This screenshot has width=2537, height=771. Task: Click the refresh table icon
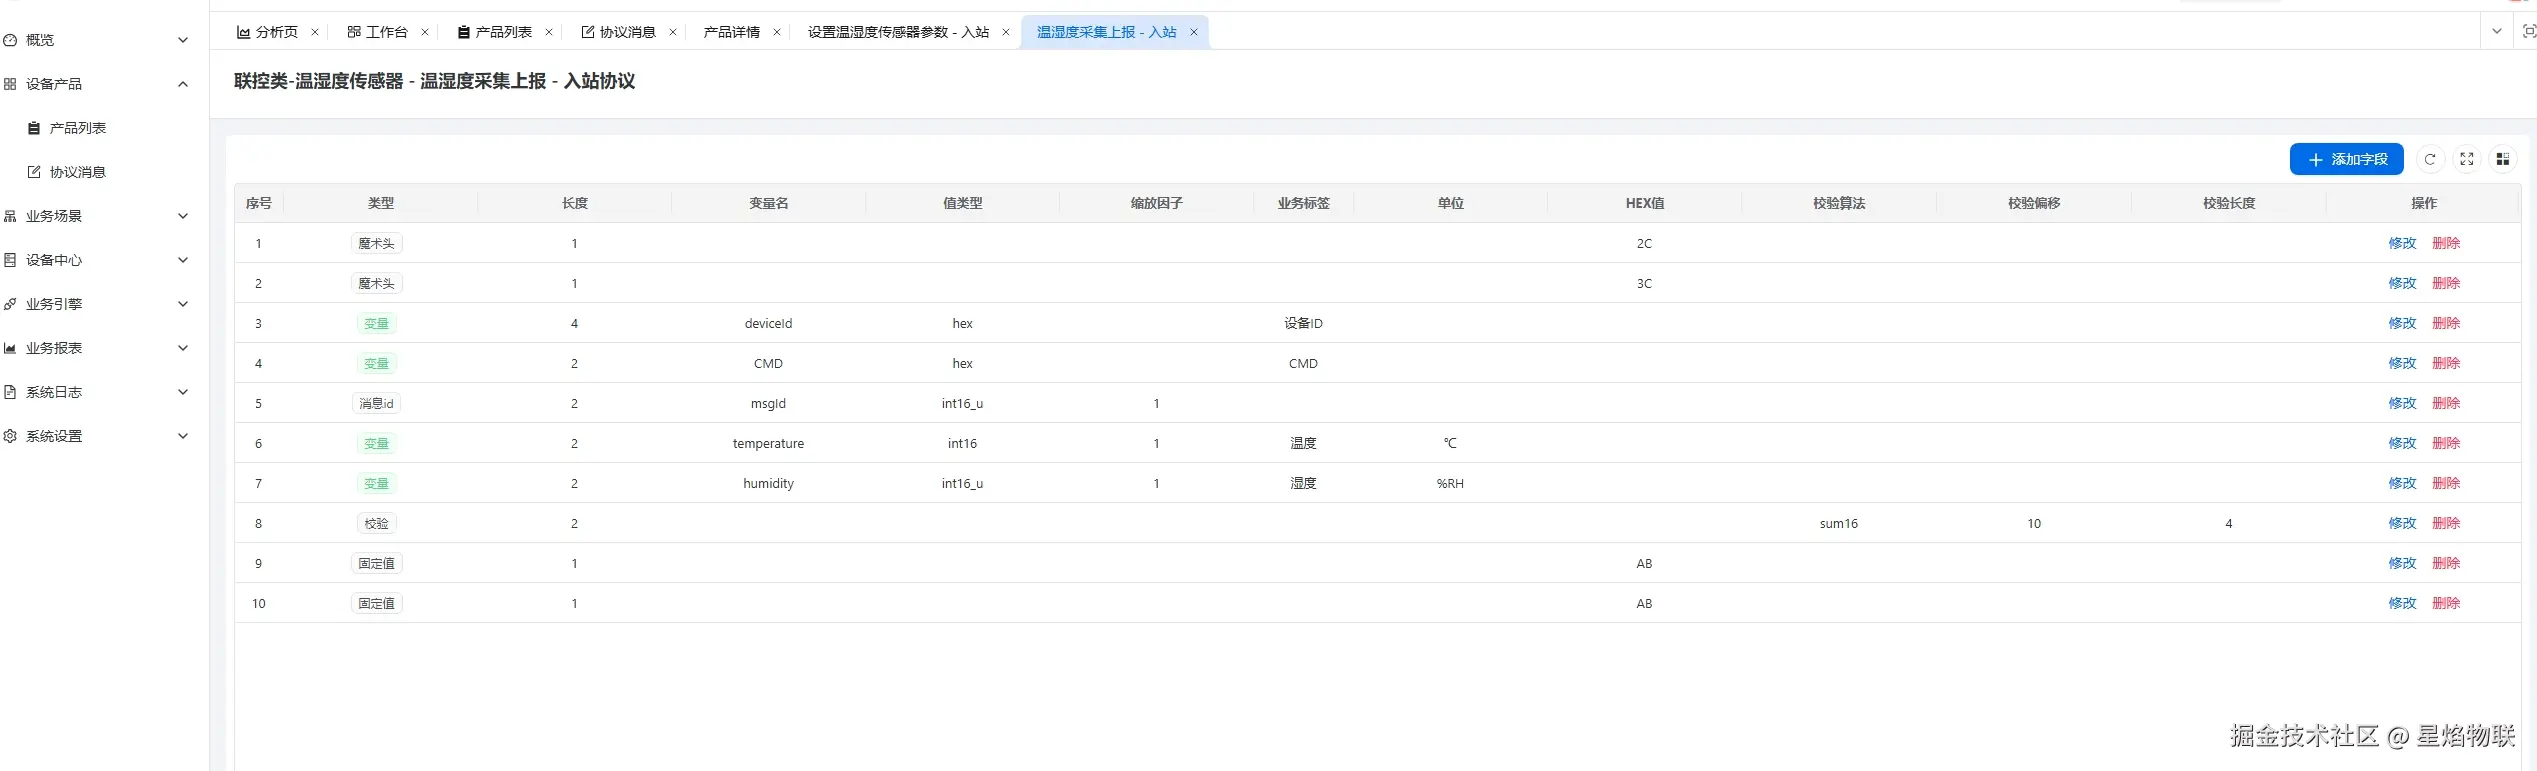[x=2430, y=159]
